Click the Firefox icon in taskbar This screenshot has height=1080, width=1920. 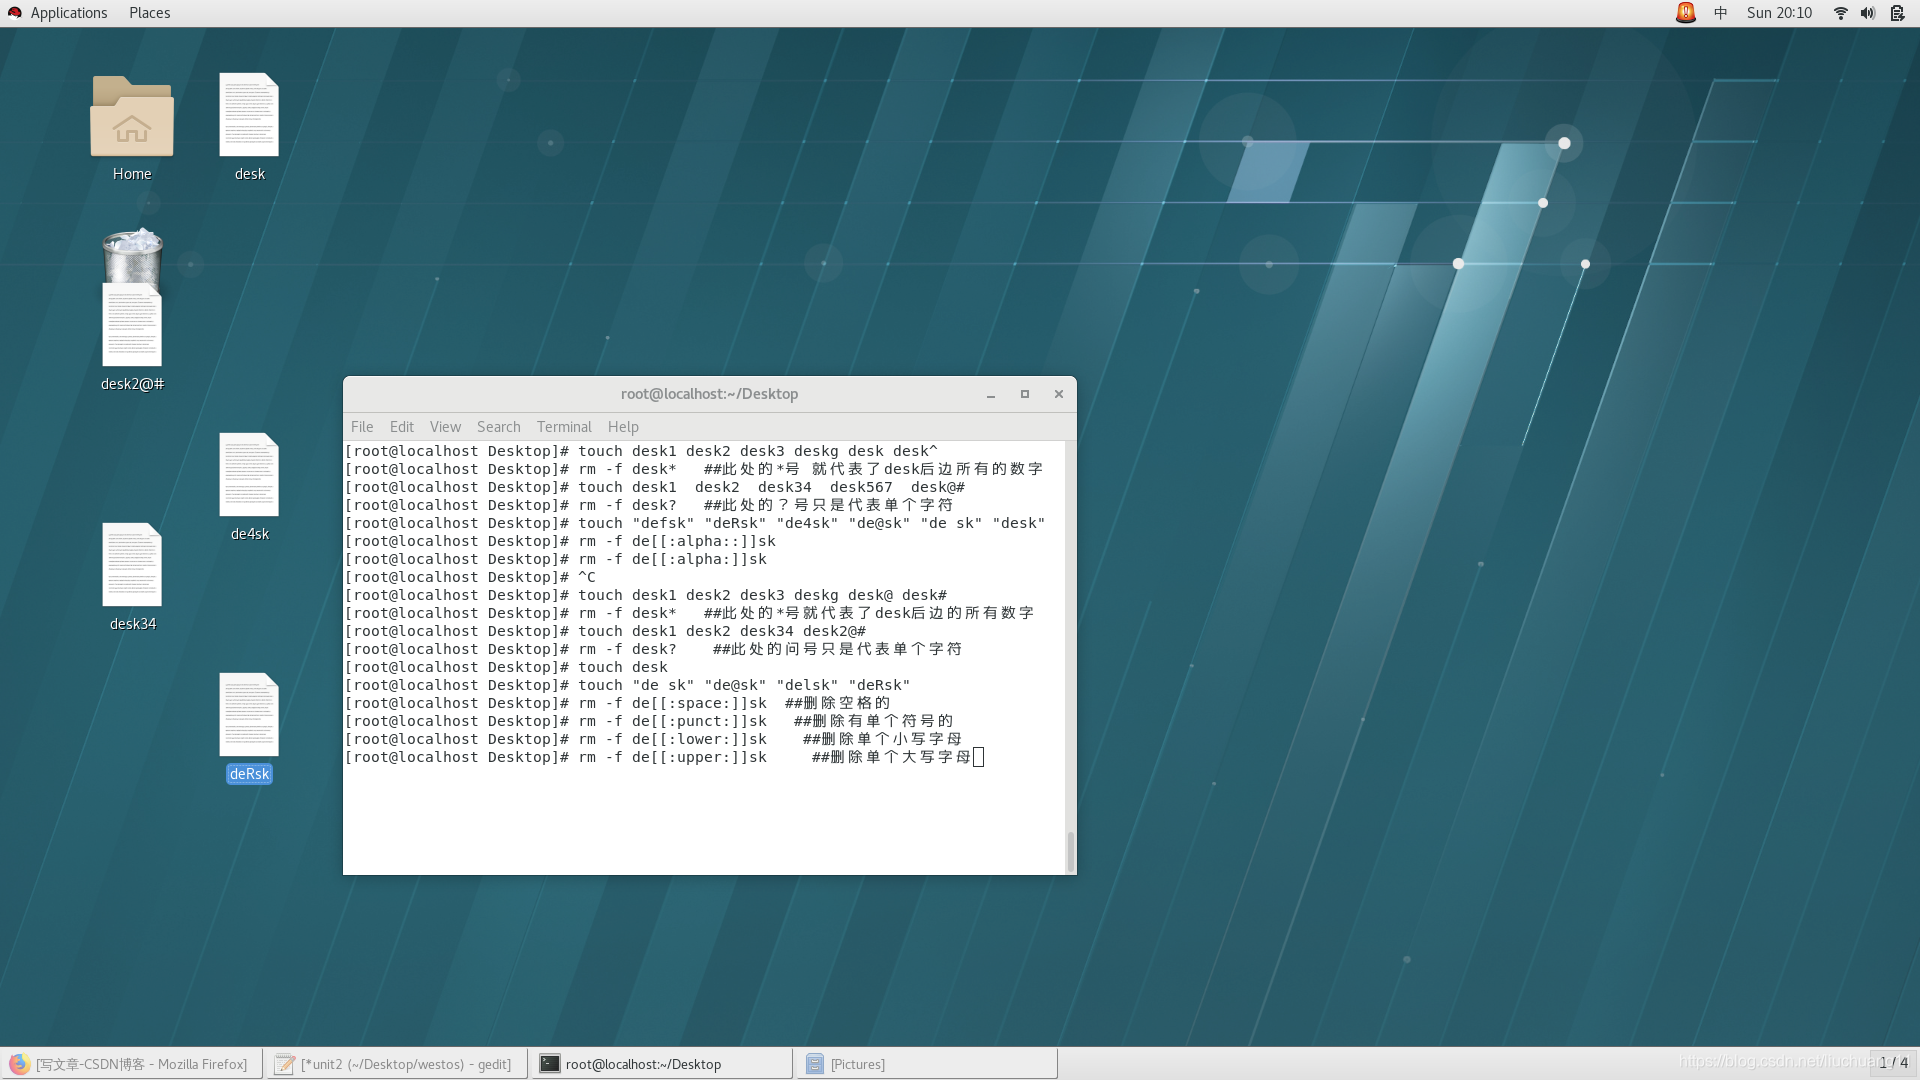pyautogui.click(x=19, y=1064)
